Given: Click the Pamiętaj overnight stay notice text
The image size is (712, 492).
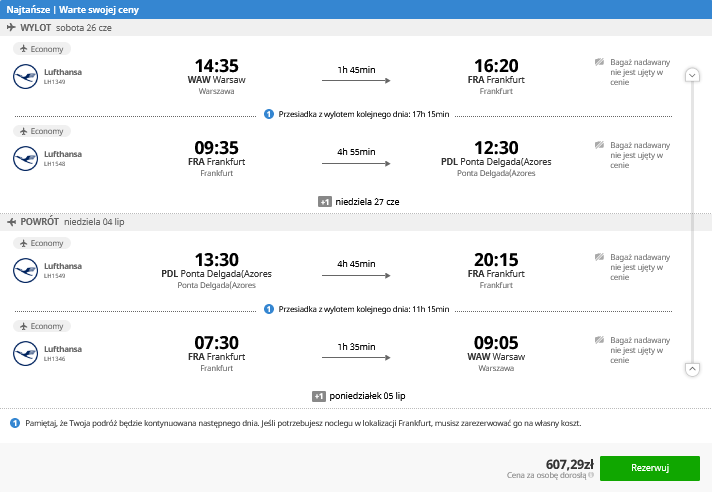Looking at the screenshot, I should pyautogui.click(x=303, y=423).
